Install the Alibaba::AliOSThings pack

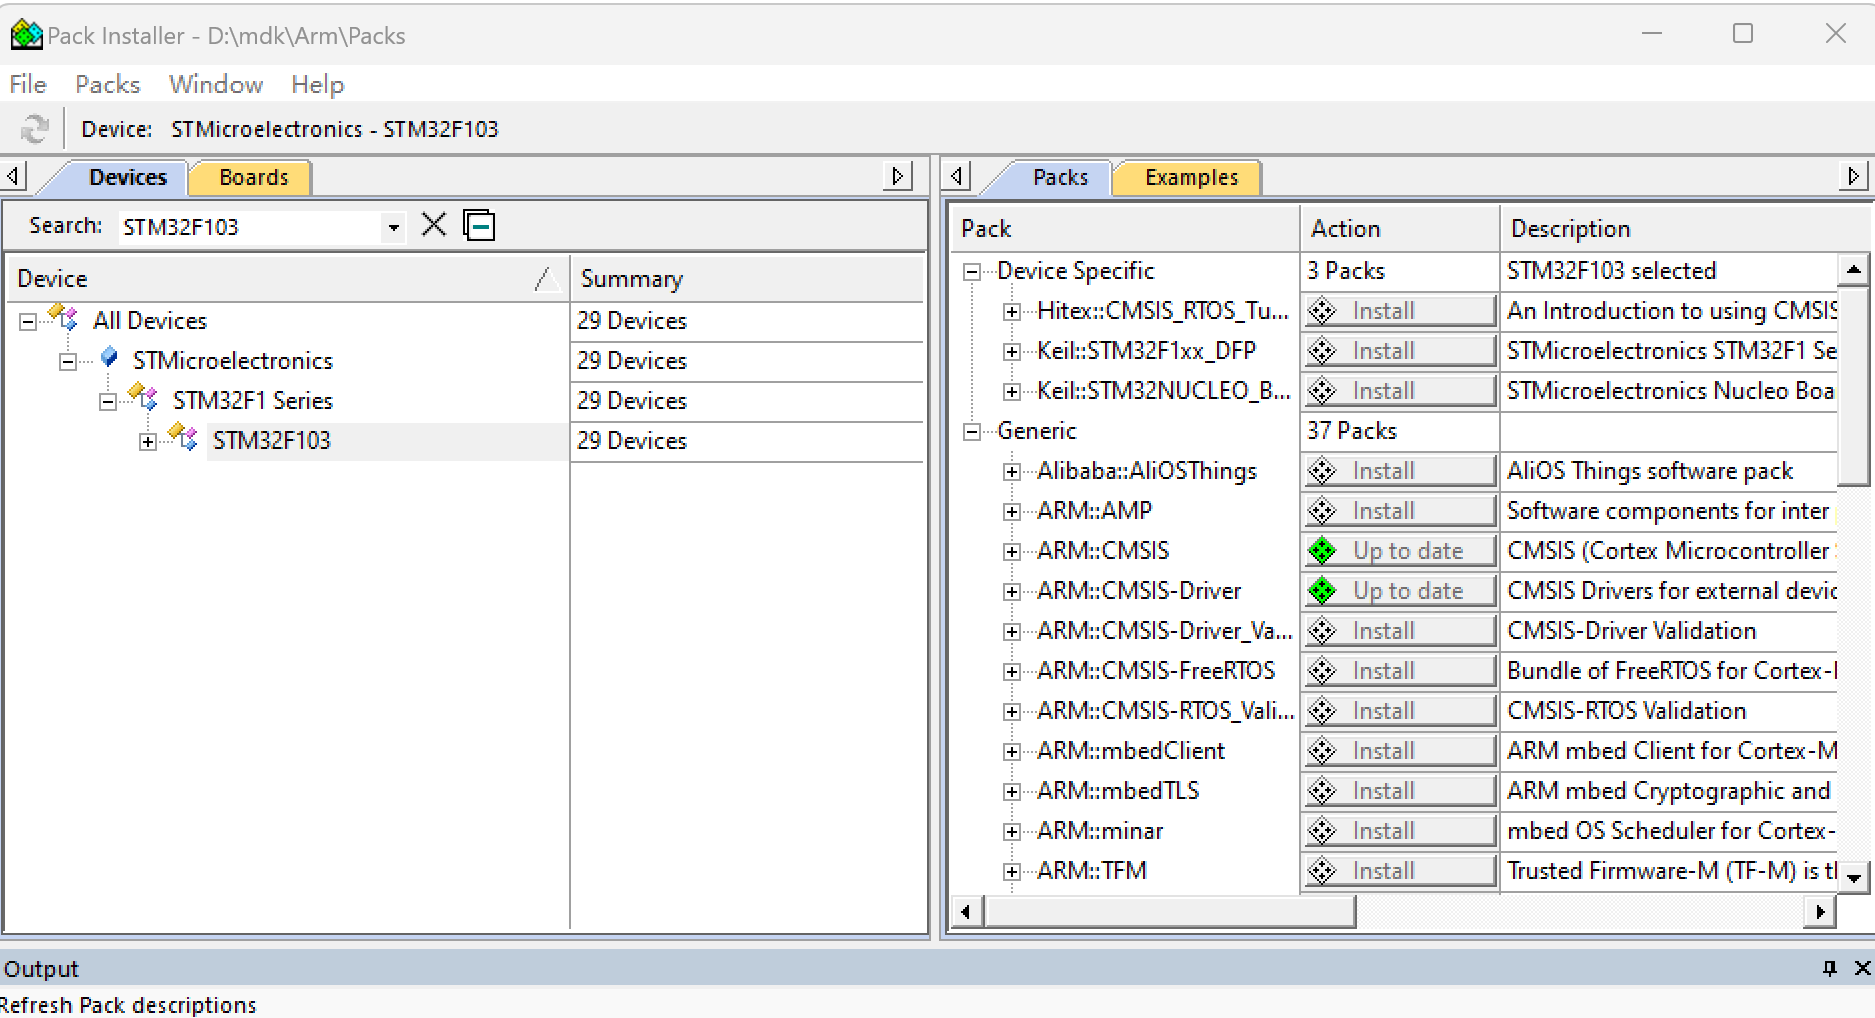1399,471
